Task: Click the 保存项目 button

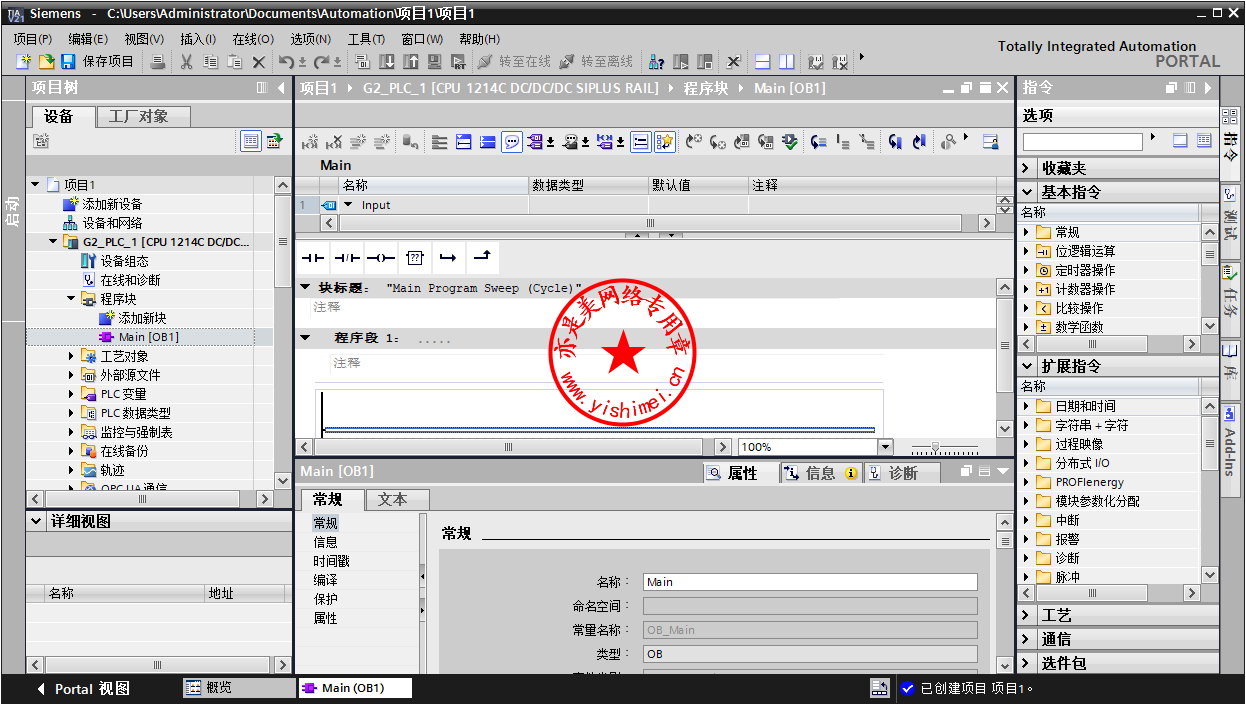Action: pos(98,62)
